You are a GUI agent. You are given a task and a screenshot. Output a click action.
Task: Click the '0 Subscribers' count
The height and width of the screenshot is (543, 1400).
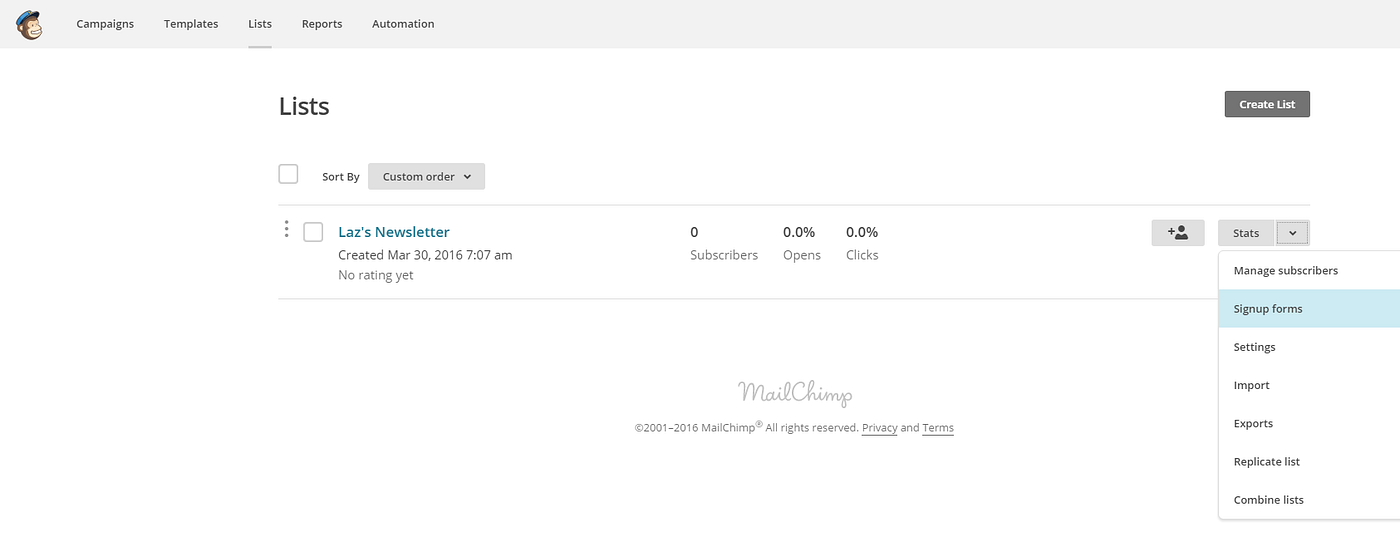click(x=724, y=243)
